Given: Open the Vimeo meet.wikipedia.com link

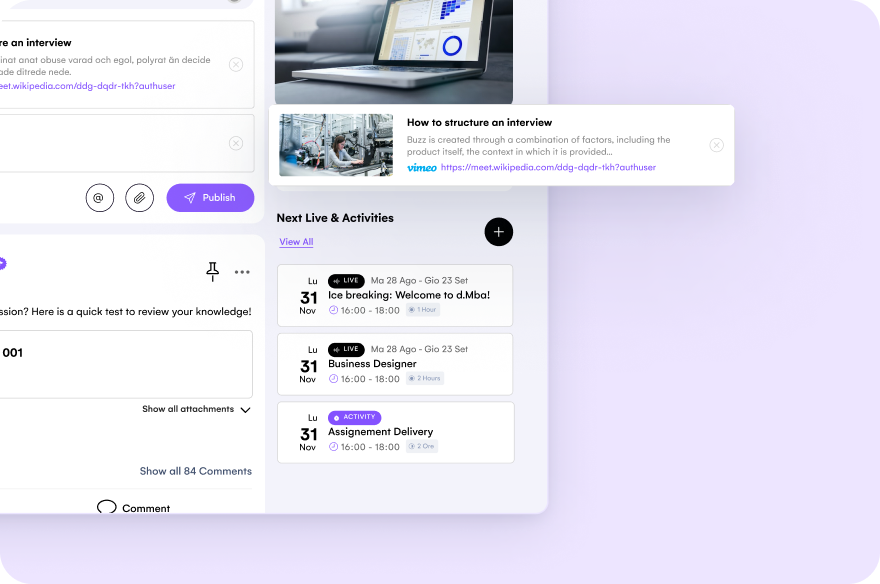Looking at the screenshot, I should 548,167.
